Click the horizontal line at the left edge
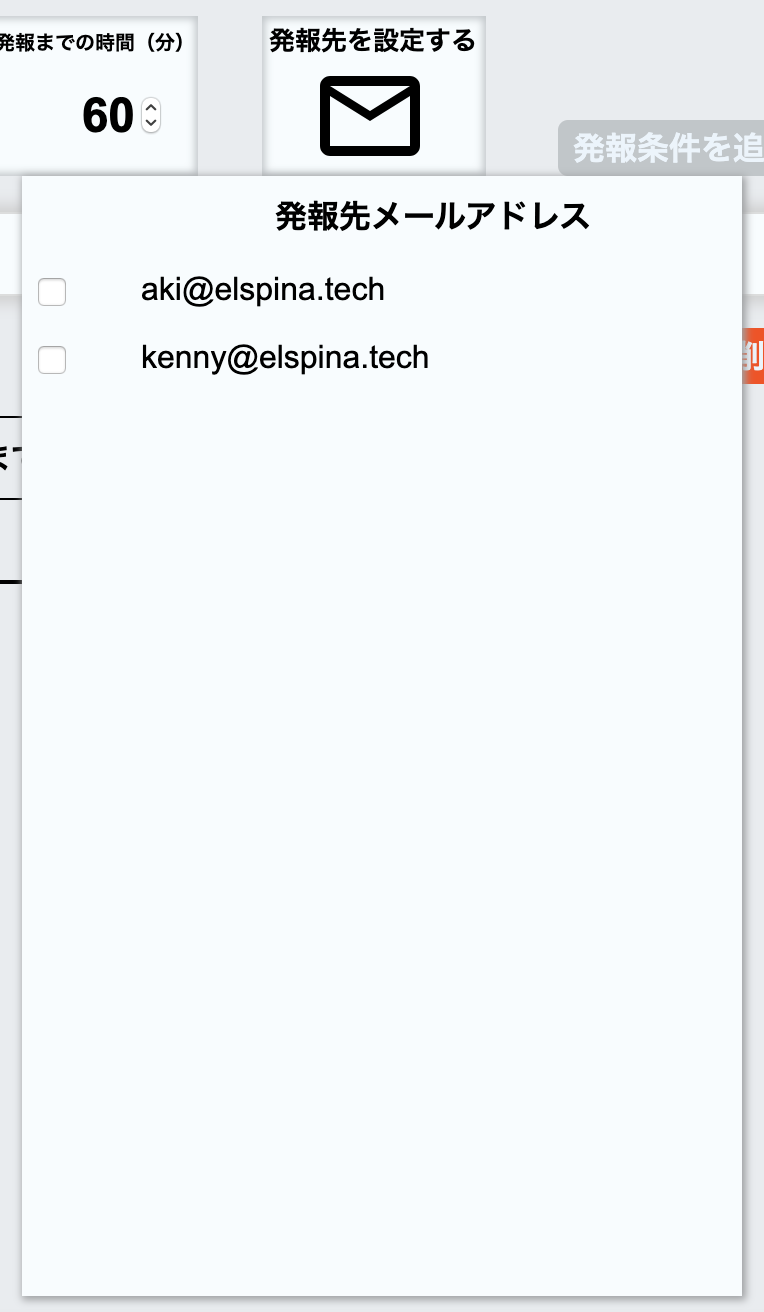Image resolution: width=764 pixels, height=1312 pixels. (10, 580)
